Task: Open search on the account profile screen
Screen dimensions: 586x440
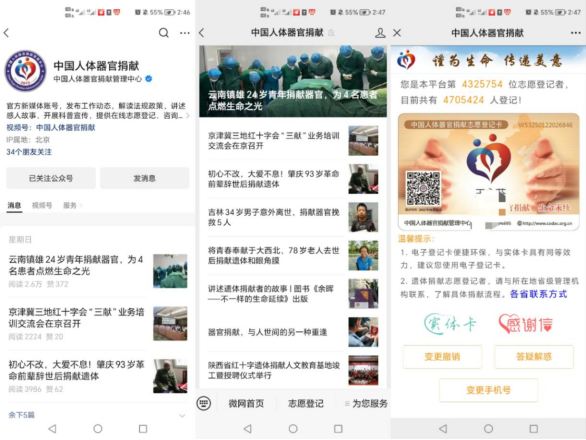Action: pos(163,33)
